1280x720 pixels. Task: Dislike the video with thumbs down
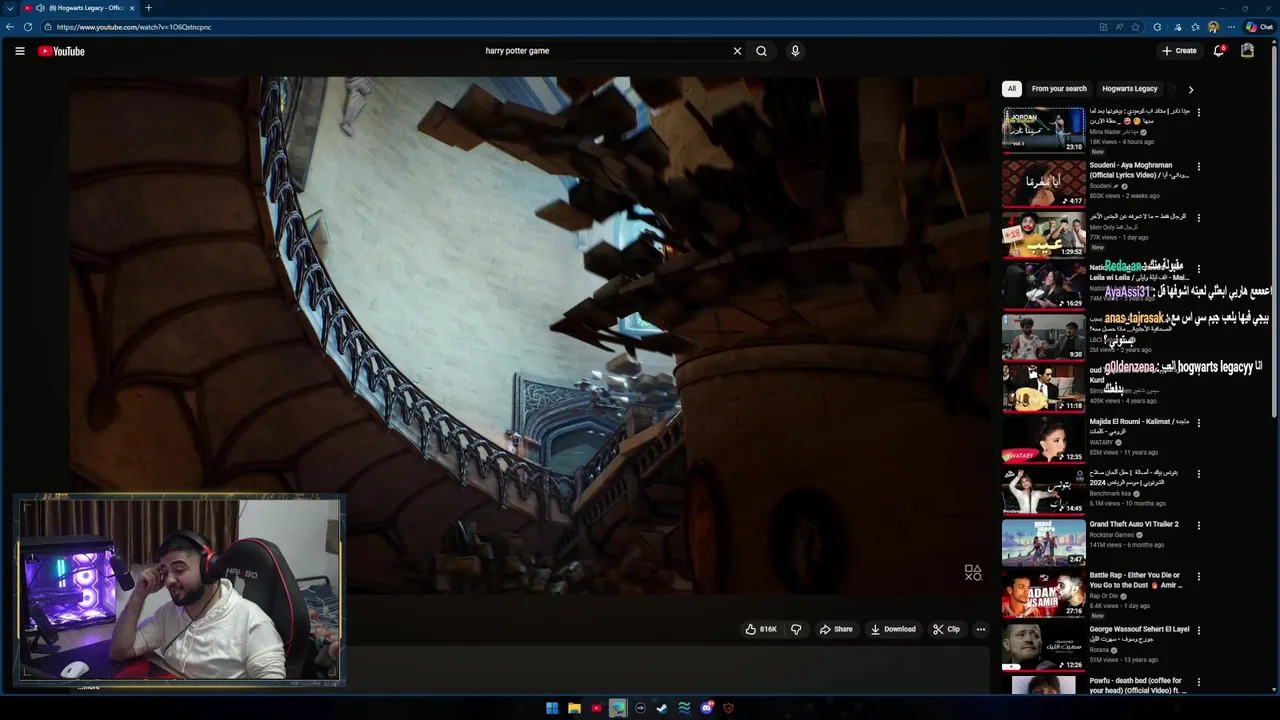pyautogui.click(x=796, y=629)
